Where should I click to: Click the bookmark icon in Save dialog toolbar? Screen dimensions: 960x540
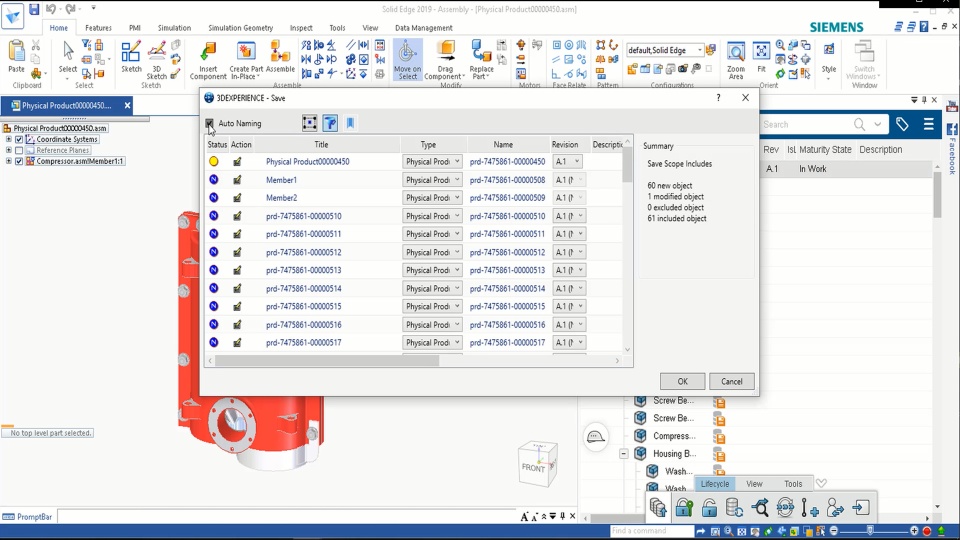(350, 123)
